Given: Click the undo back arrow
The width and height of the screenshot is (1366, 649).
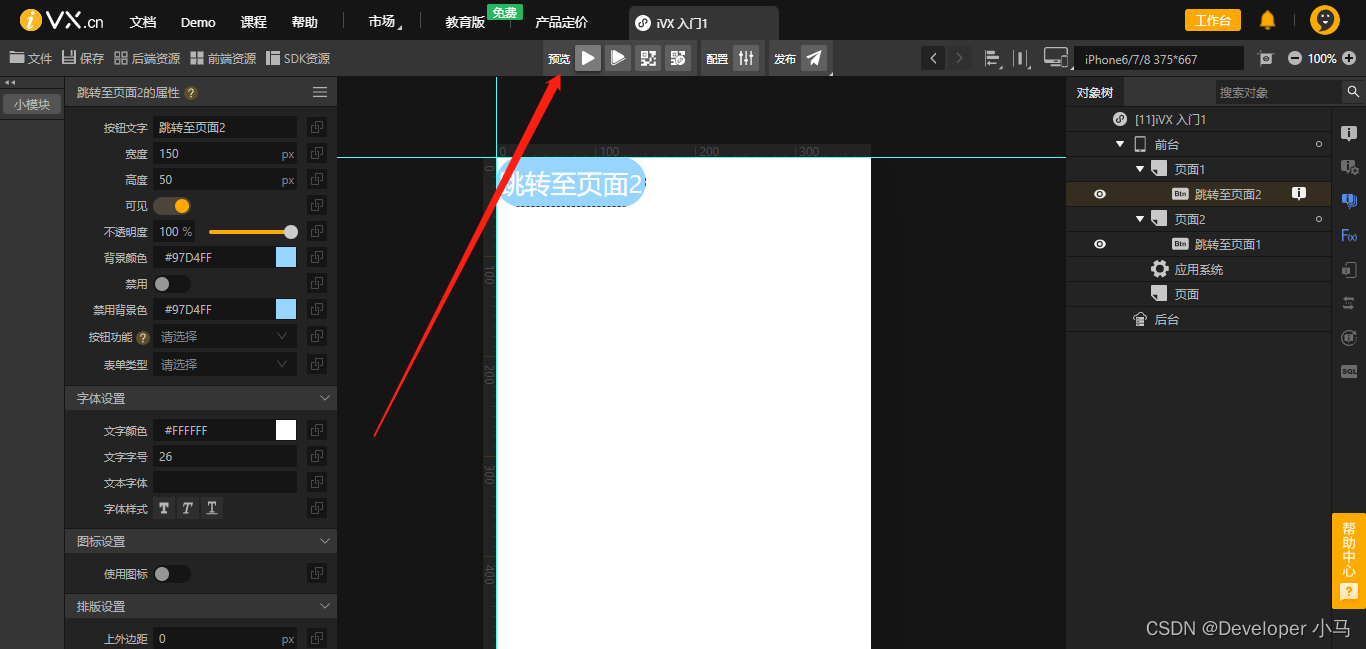Looking at the screenshot, I should point(933,59).
